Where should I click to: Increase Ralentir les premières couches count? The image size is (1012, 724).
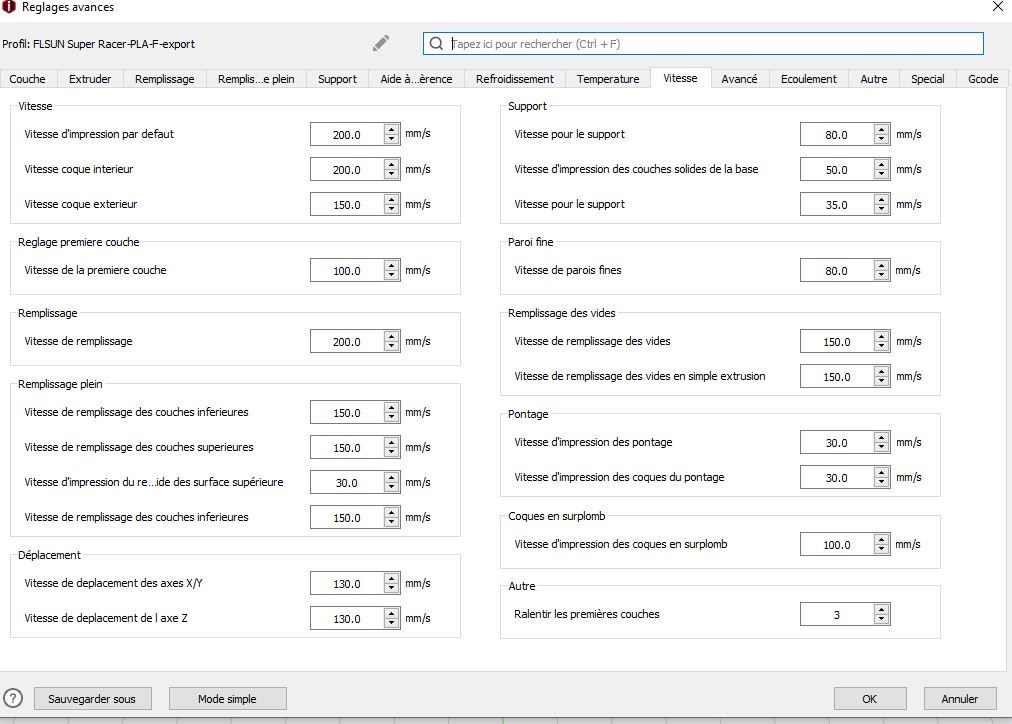click(881, 609)
